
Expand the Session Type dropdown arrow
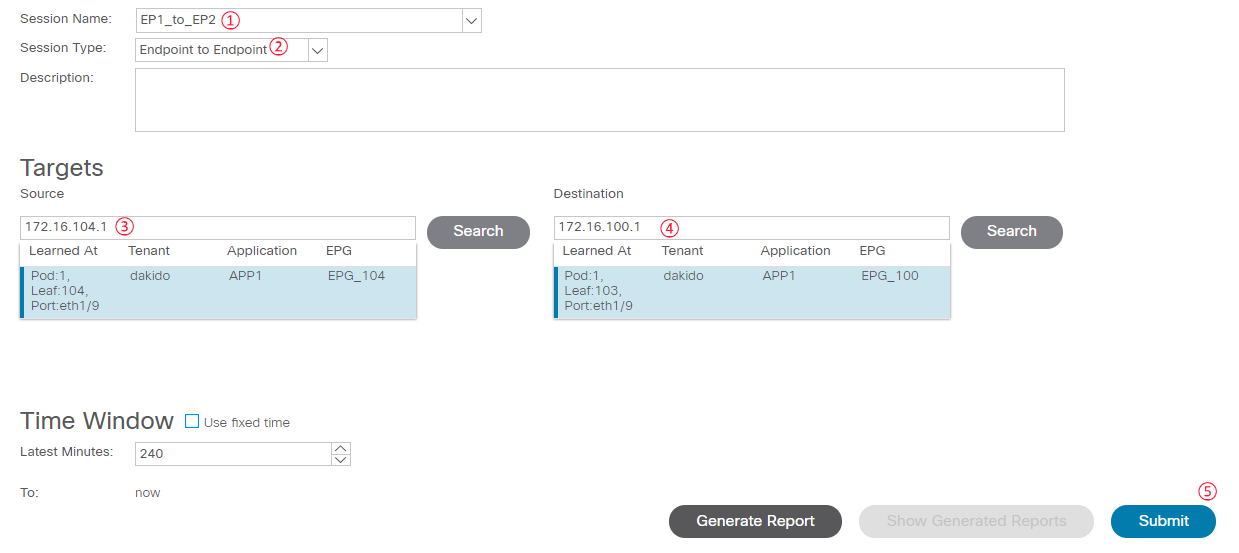318,50
